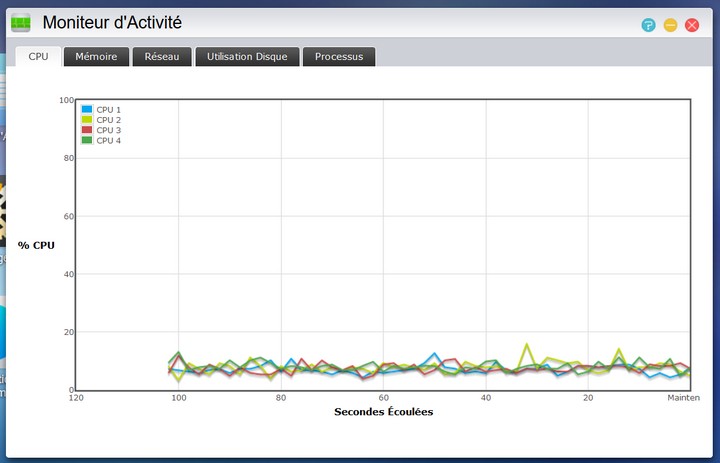The image size is (720, 463).
Task: Minimize window with the yellow button
Action: coord(670,25)
